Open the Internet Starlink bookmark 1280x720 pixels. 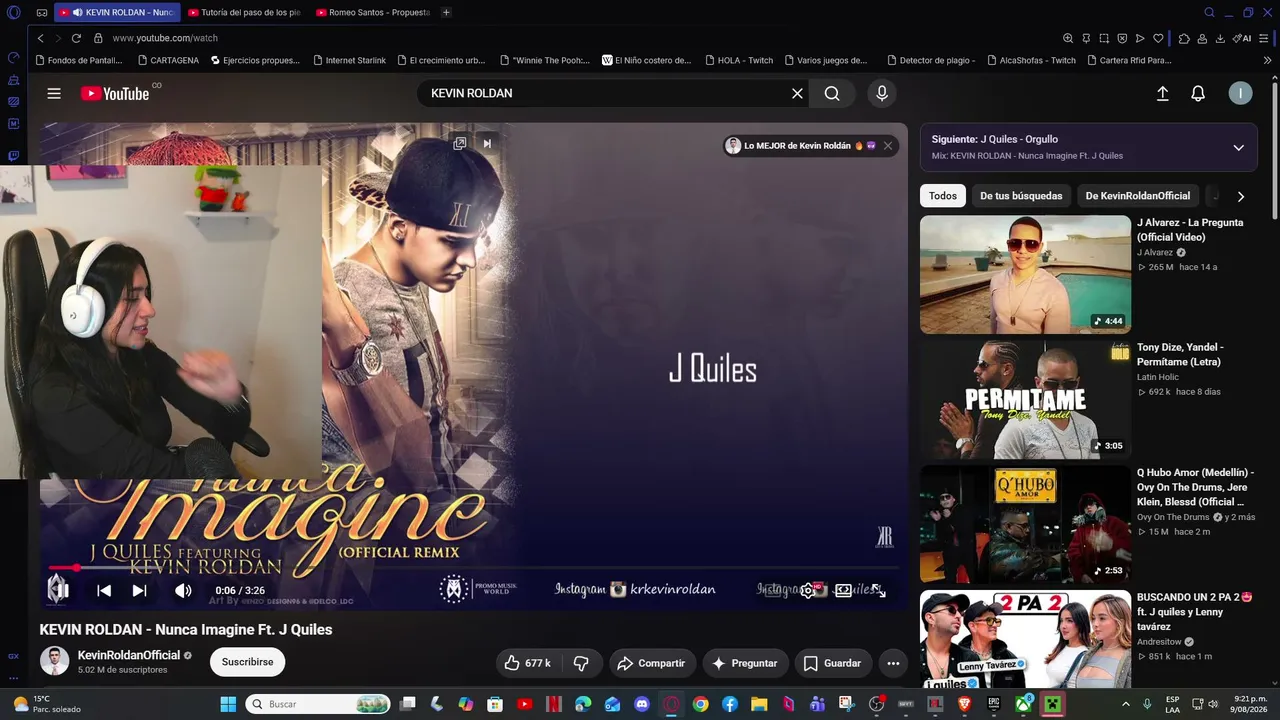tap(348, 60)
